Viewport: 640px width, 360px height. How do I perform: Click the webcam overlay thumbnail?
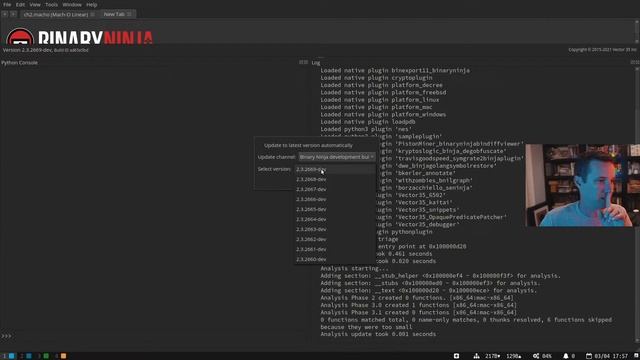click(582, 185)
